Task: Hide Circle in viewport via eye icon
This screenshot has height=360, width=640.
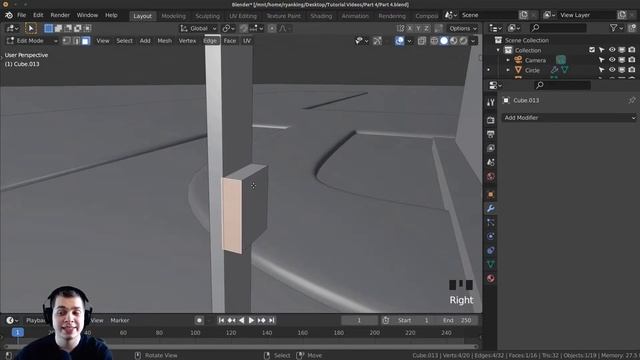Action: point(612,70)
